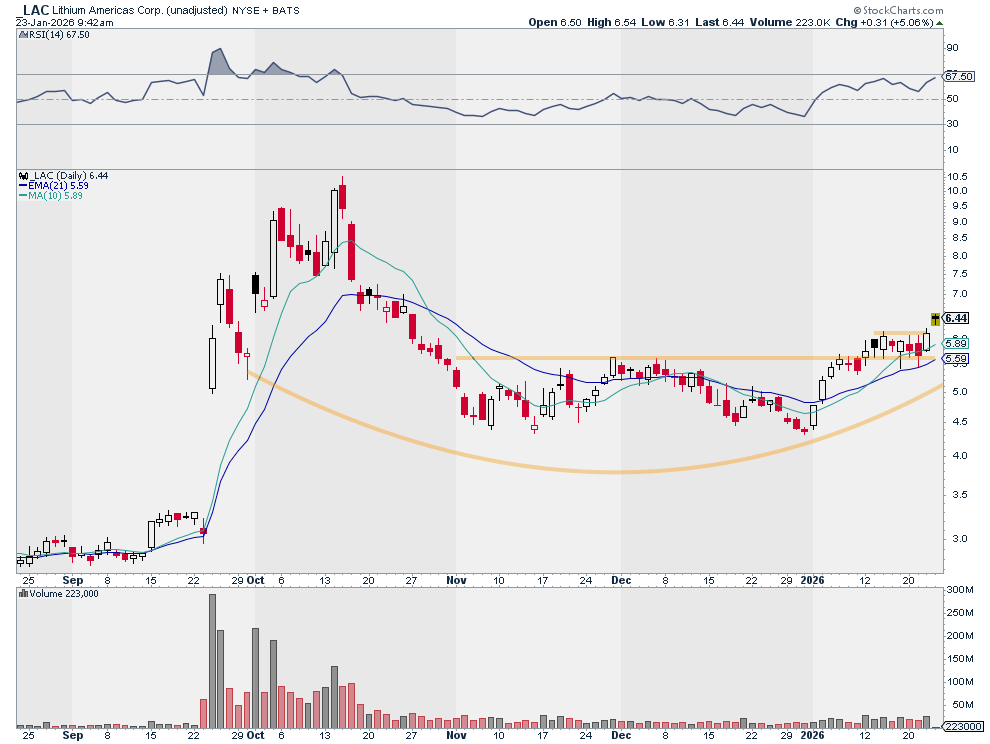The height and width of the screenshot is (744, 990).
Task: Click the 10 level on the RSI axis
Action: 952,150
